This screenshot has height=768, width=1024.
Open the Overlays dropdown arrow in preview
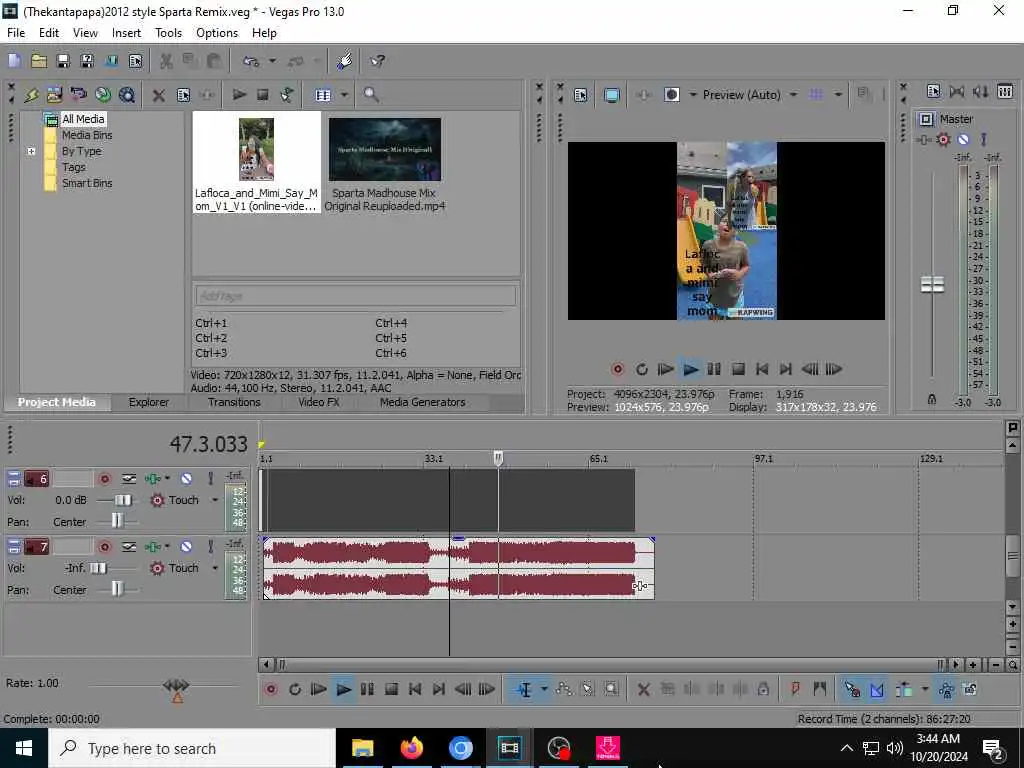[838, 95]
